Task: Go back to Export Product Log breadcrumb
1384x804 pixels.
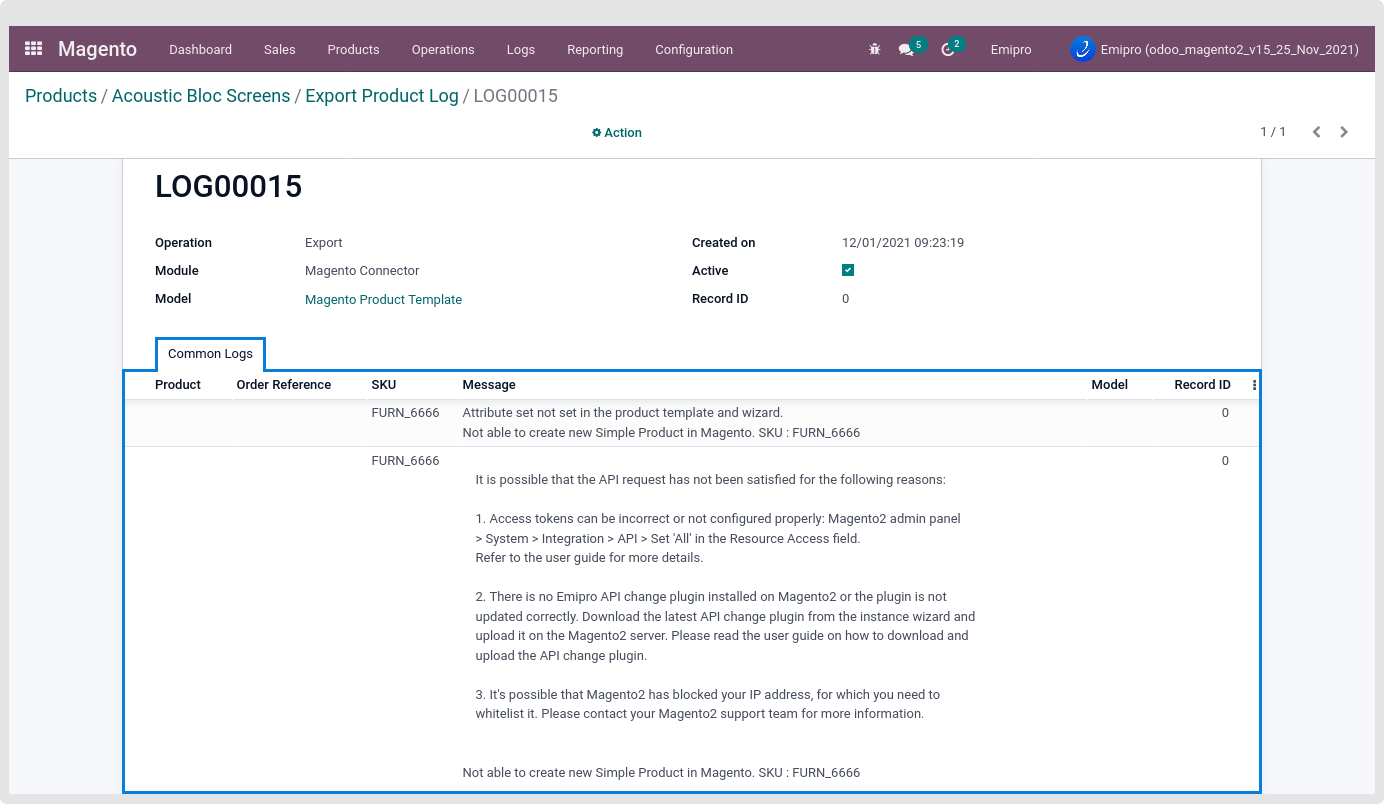Action: coord(382,96)
